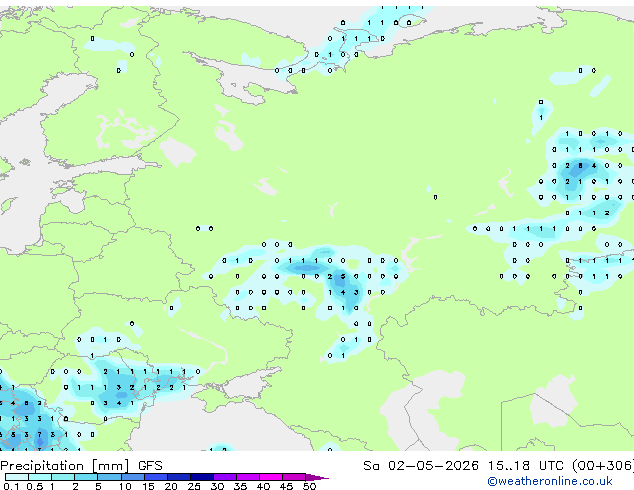Click the '20' legend label
Screen dimensions: 634x490
tap(171, 486)
